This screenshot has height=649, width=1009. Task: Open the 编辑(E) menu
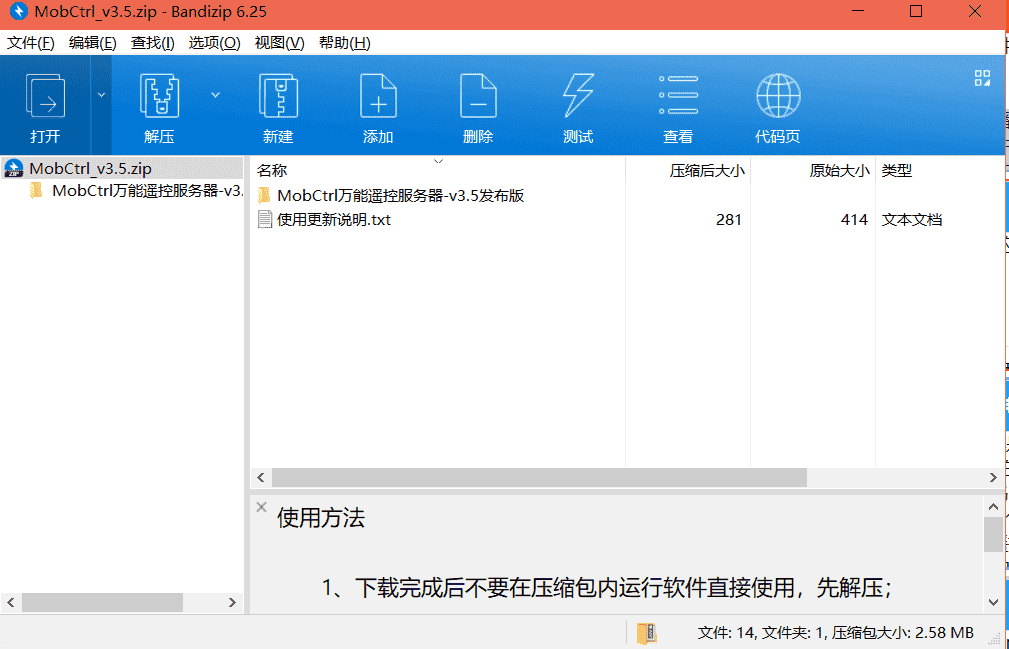coord(93,43)
